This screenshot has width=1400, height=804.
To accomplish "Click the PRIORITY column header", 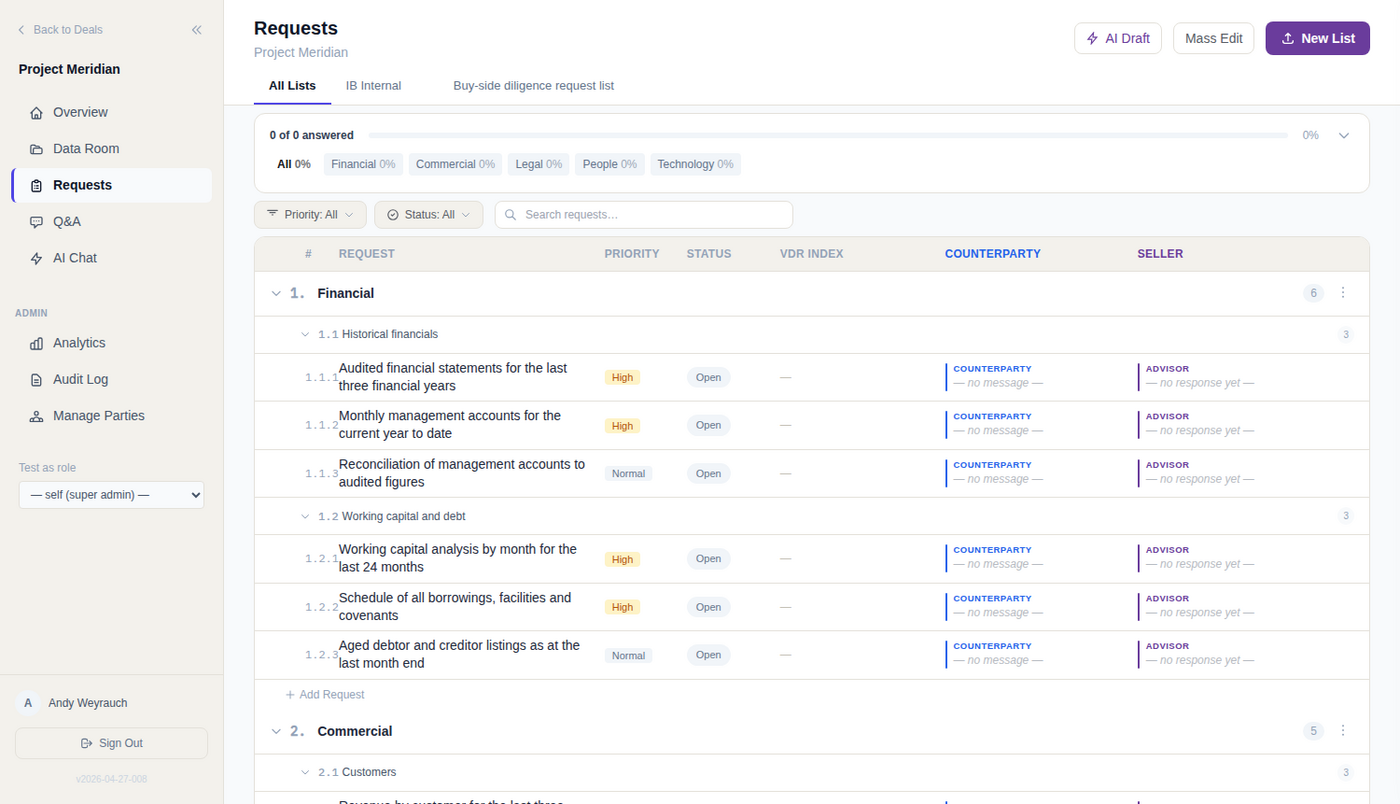I will coord(632,254).
